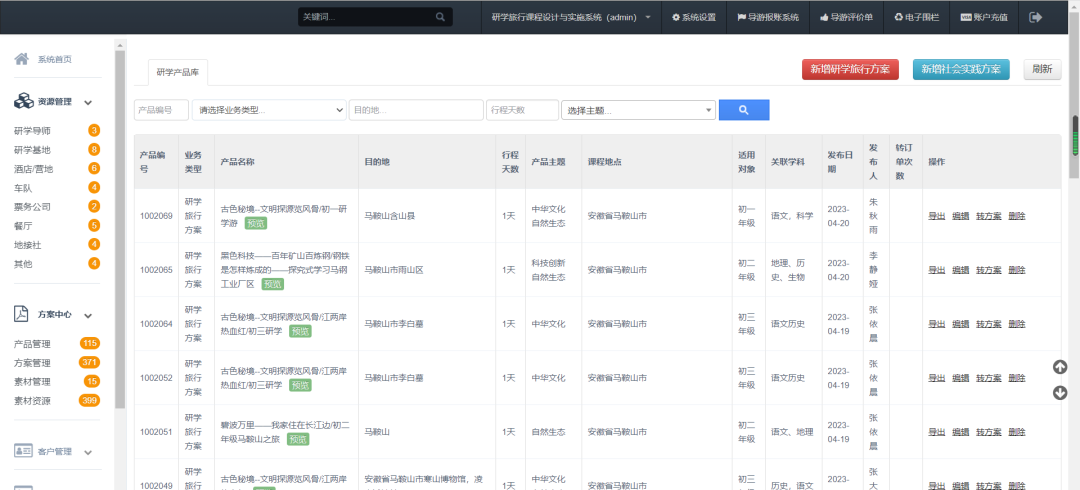Click 预览 for product 1002065
The image size is (1080, 490).
click(x=273, y=284)
